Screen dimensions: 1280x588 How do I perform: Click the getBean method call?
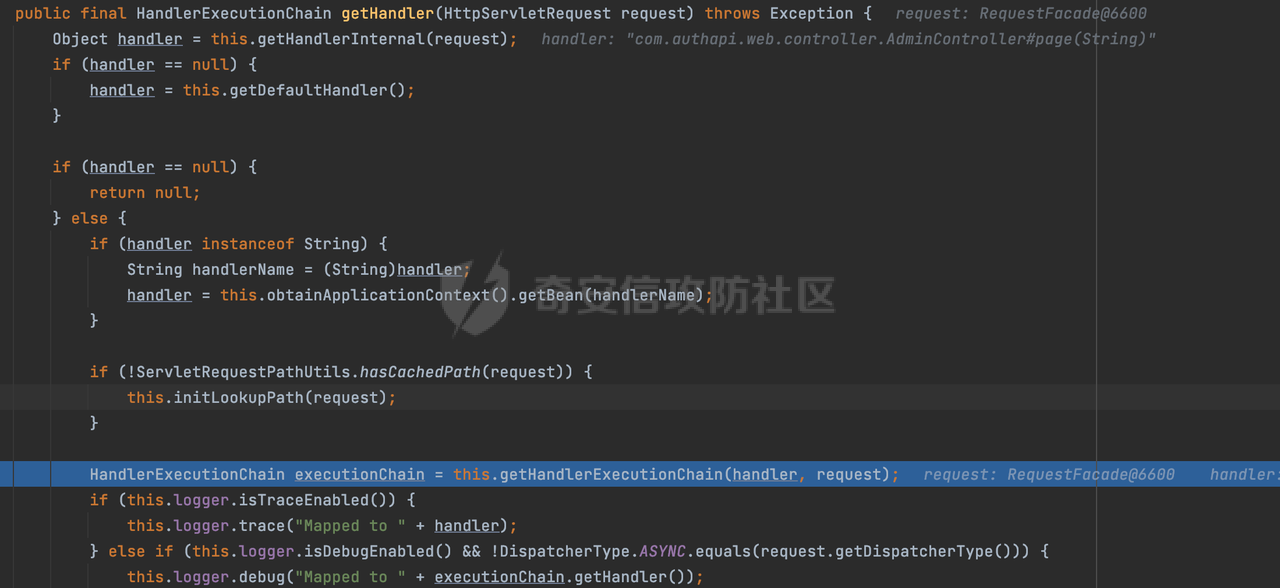point(547,295)
